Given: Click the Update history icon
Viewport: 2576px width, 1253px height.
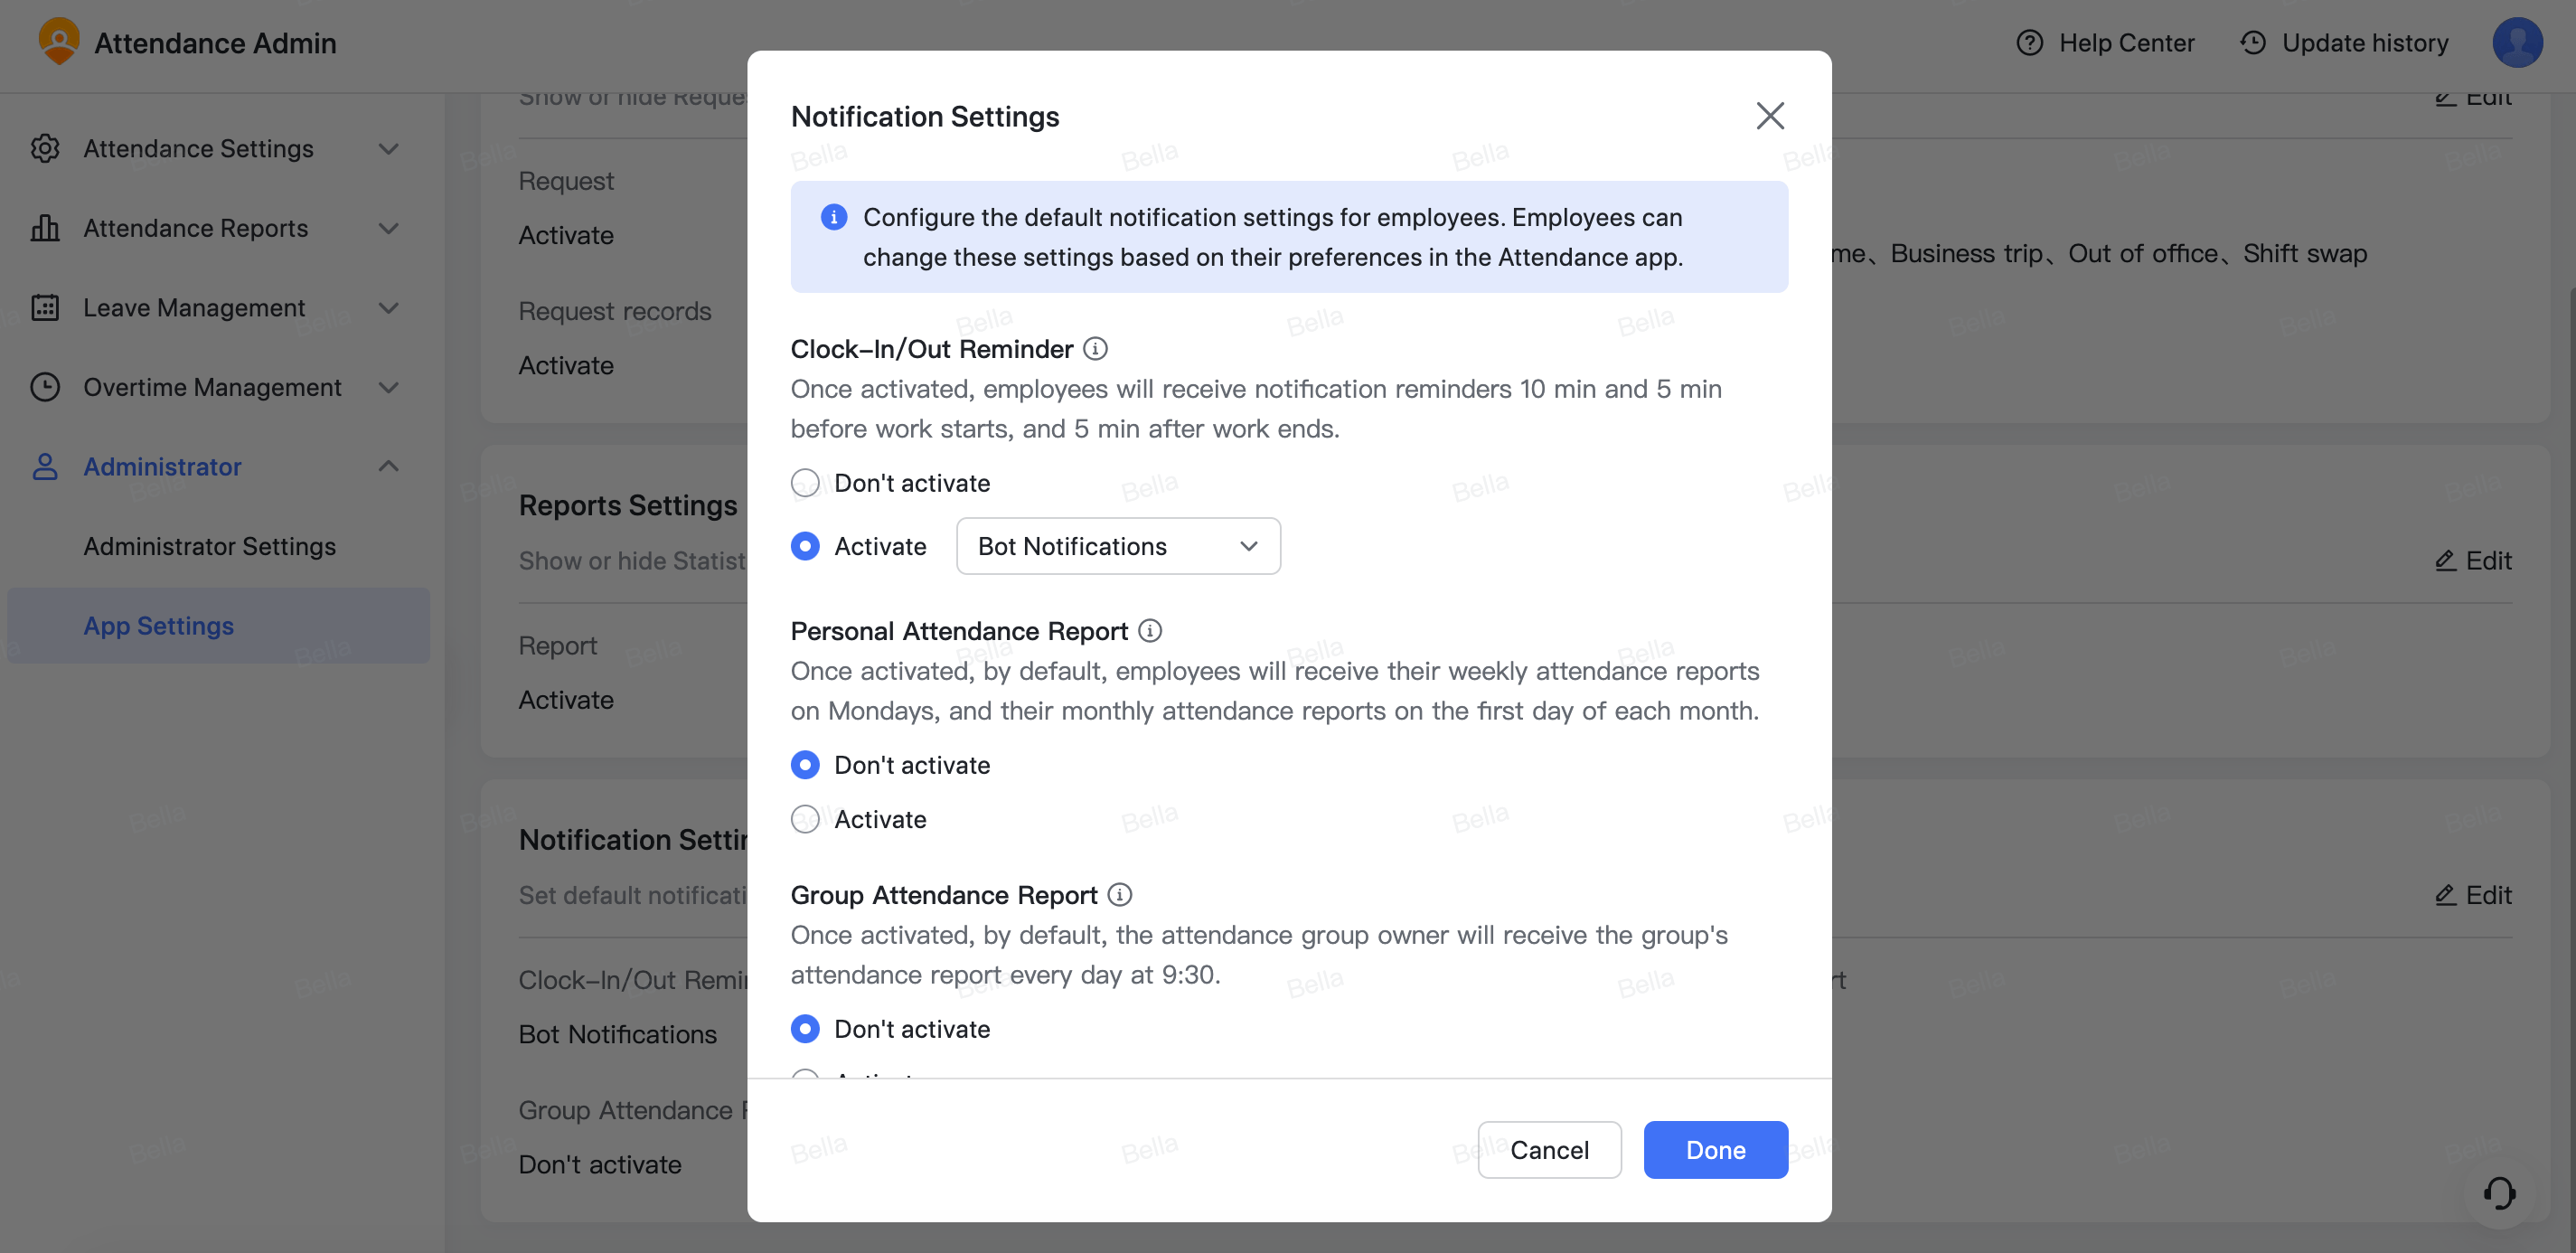Looking at the screenshot, I should click(x=2251, y=41).
